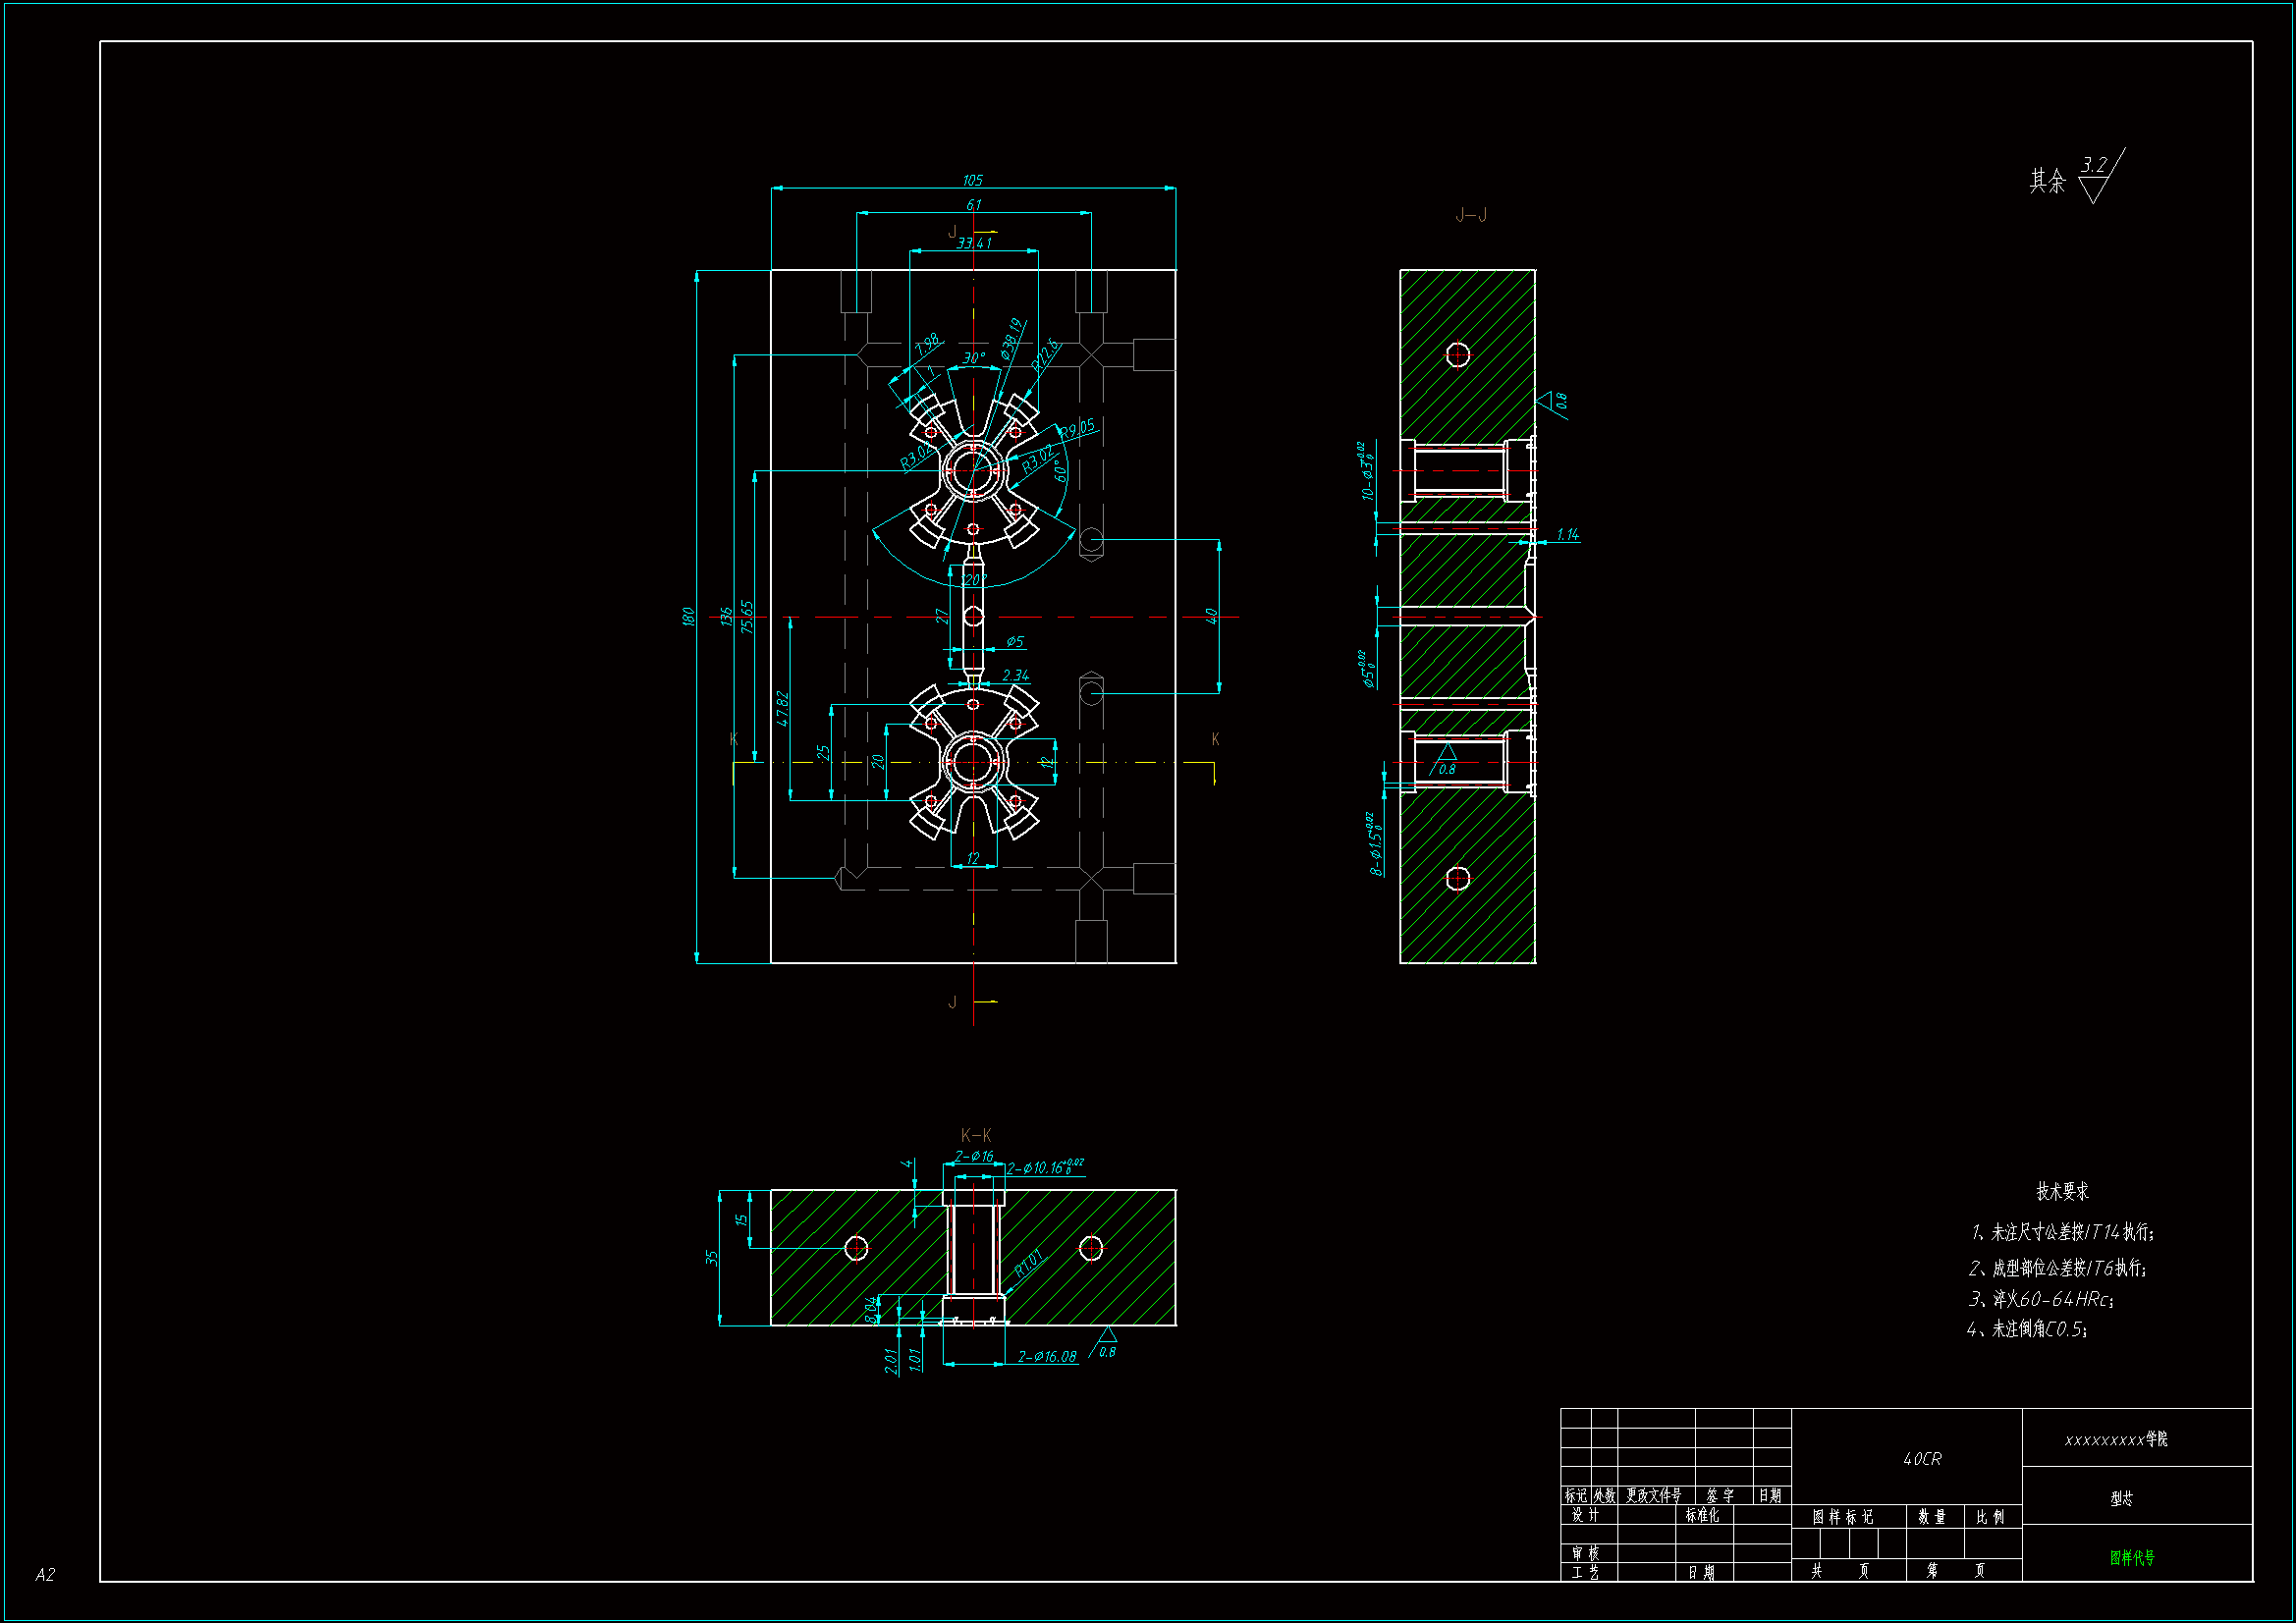
Task: Select the J-J section view label
Action: tap(1470, 215)
